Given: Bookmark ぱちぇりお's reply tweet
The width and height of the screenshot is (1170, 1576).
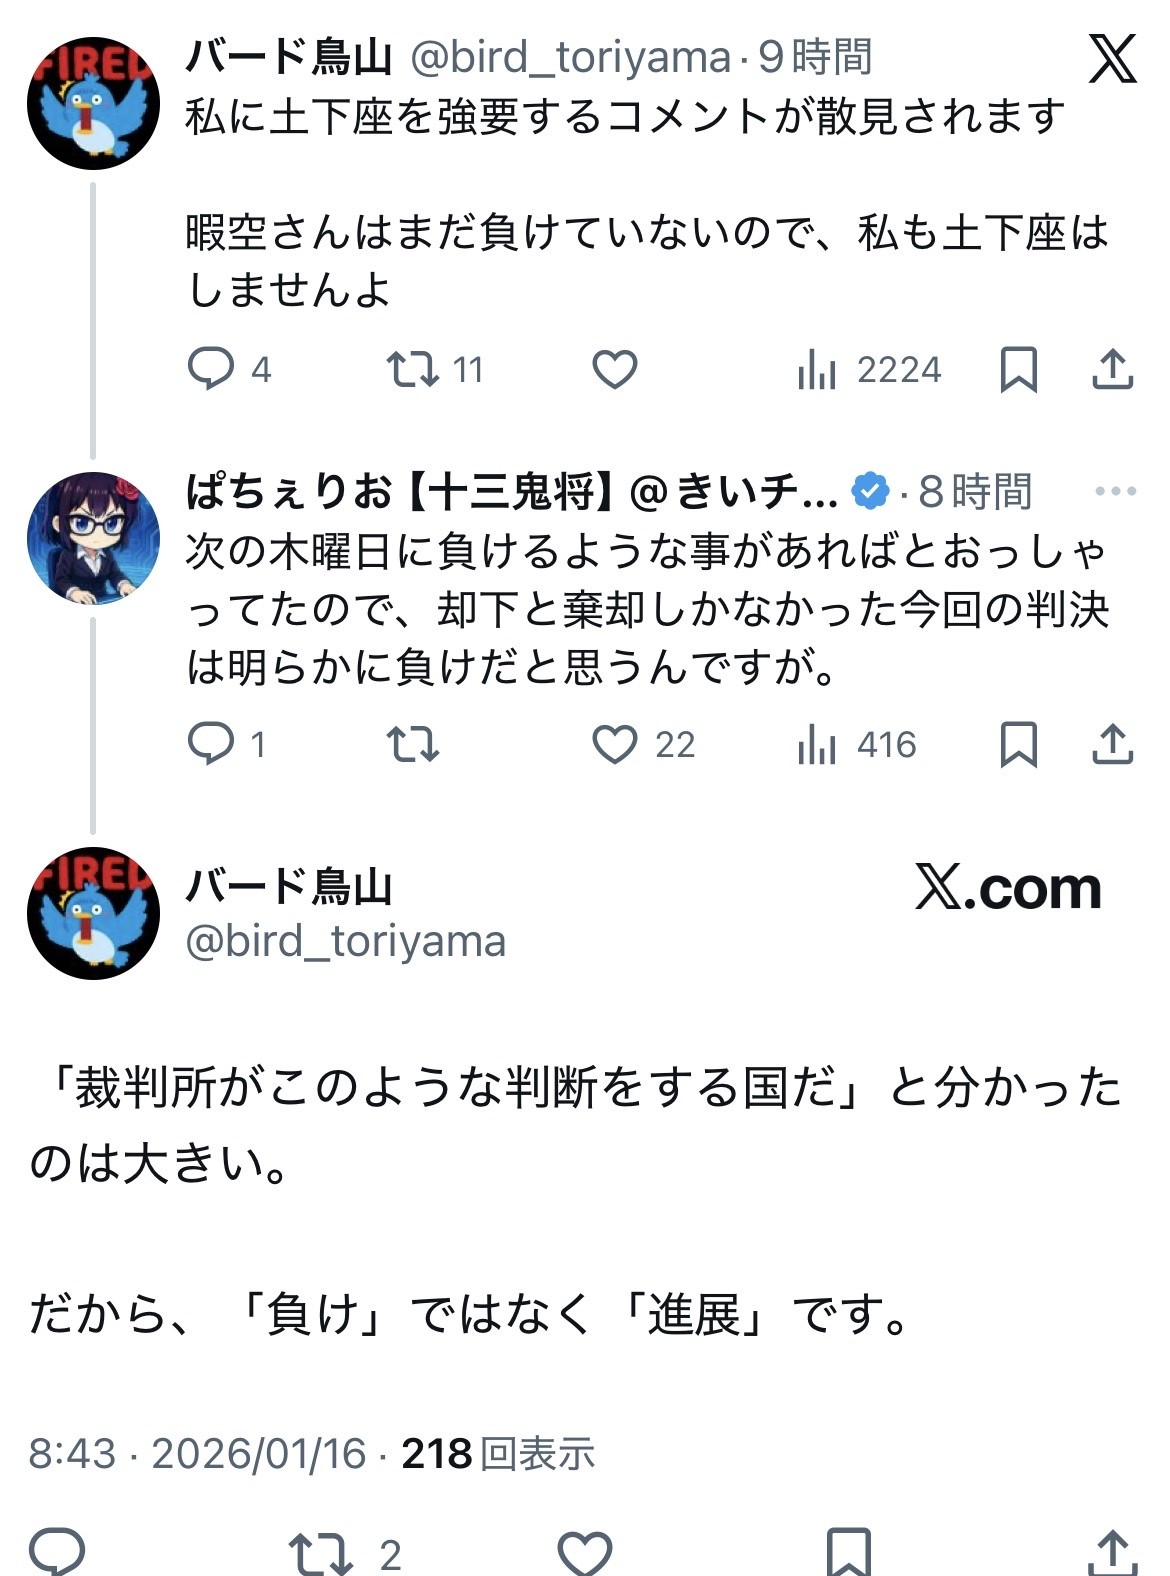Looking at the screenshot, I should click(x=1018, y=744).
